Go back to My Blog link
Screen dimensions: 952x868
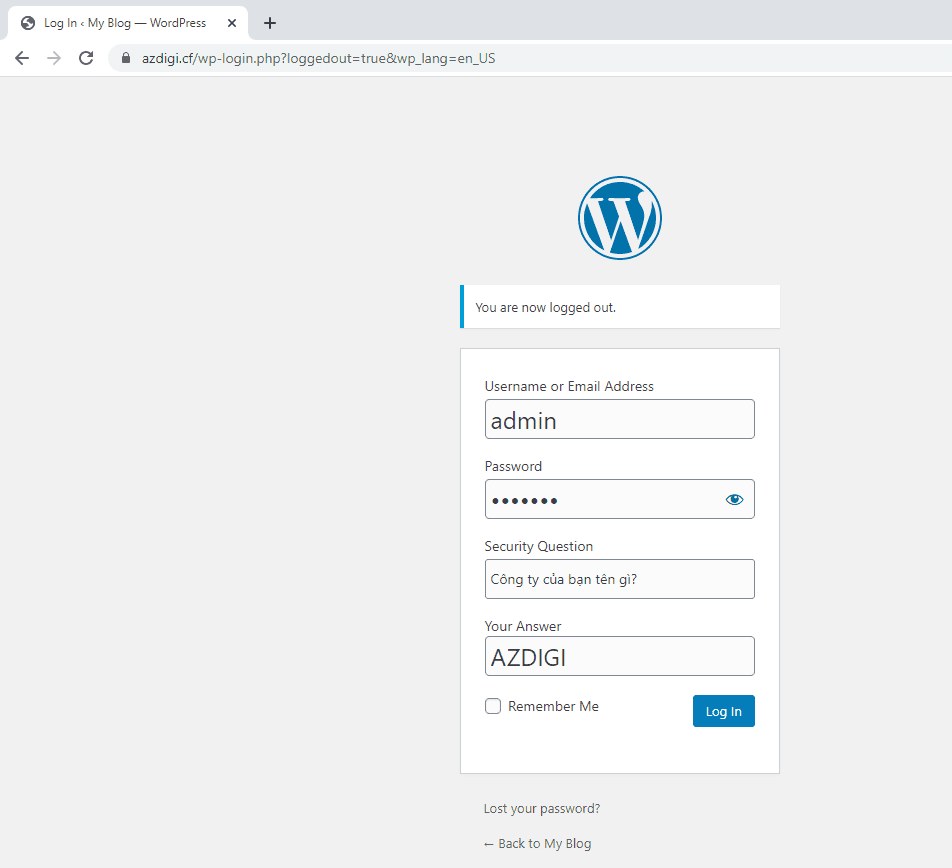(x=537, y=843)
